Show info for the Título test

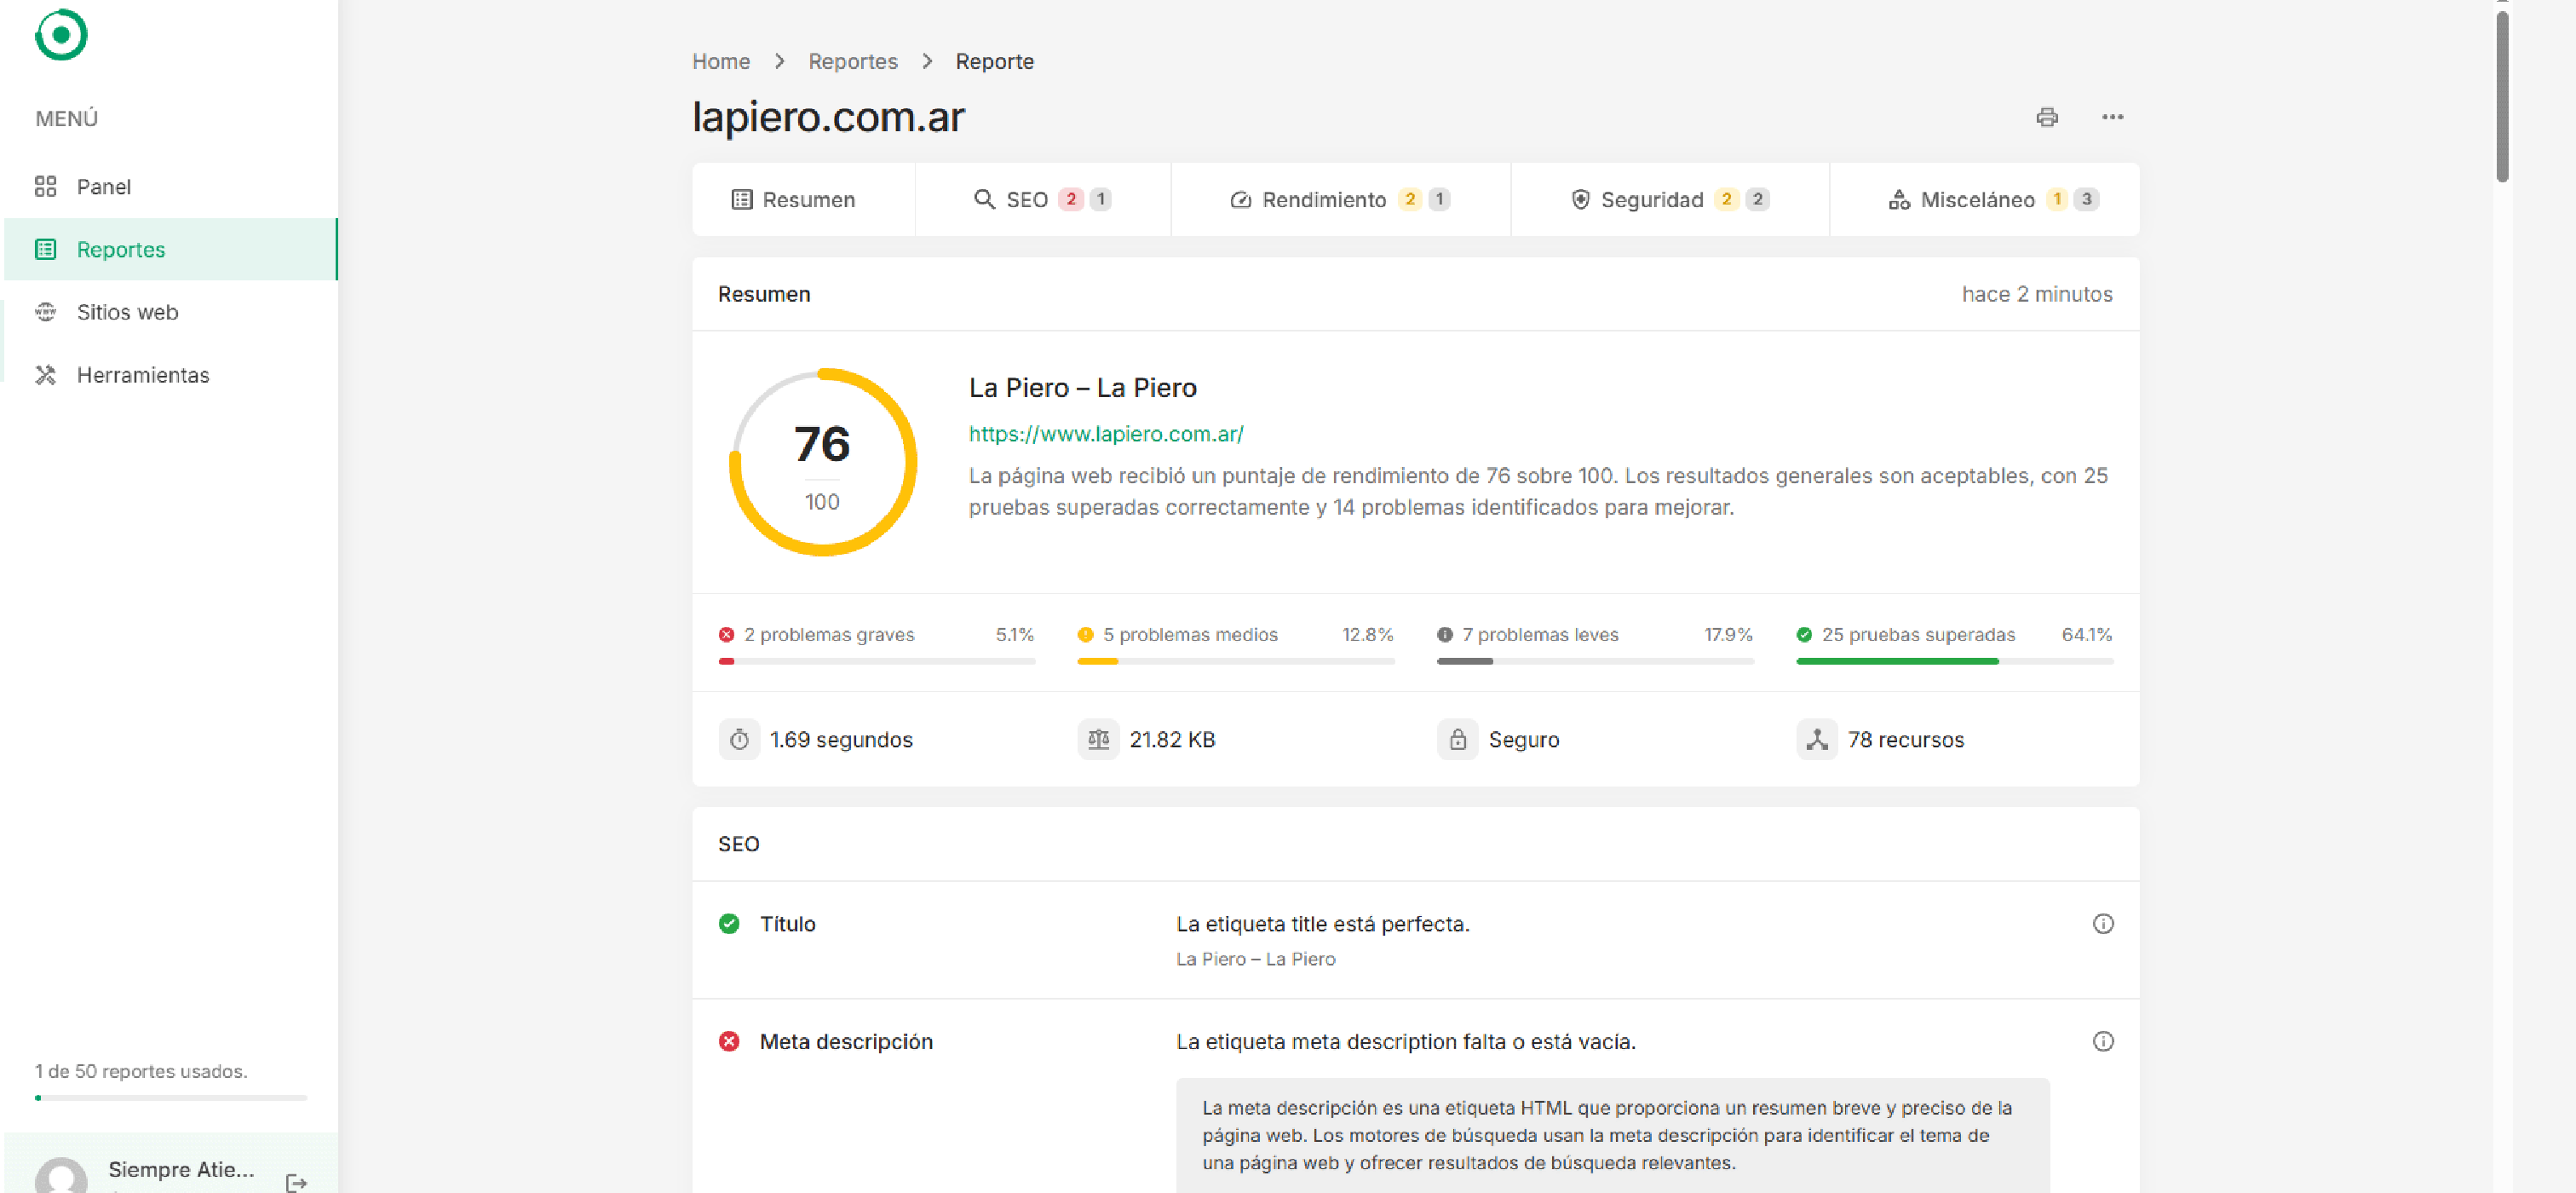tap(2103, 924)
